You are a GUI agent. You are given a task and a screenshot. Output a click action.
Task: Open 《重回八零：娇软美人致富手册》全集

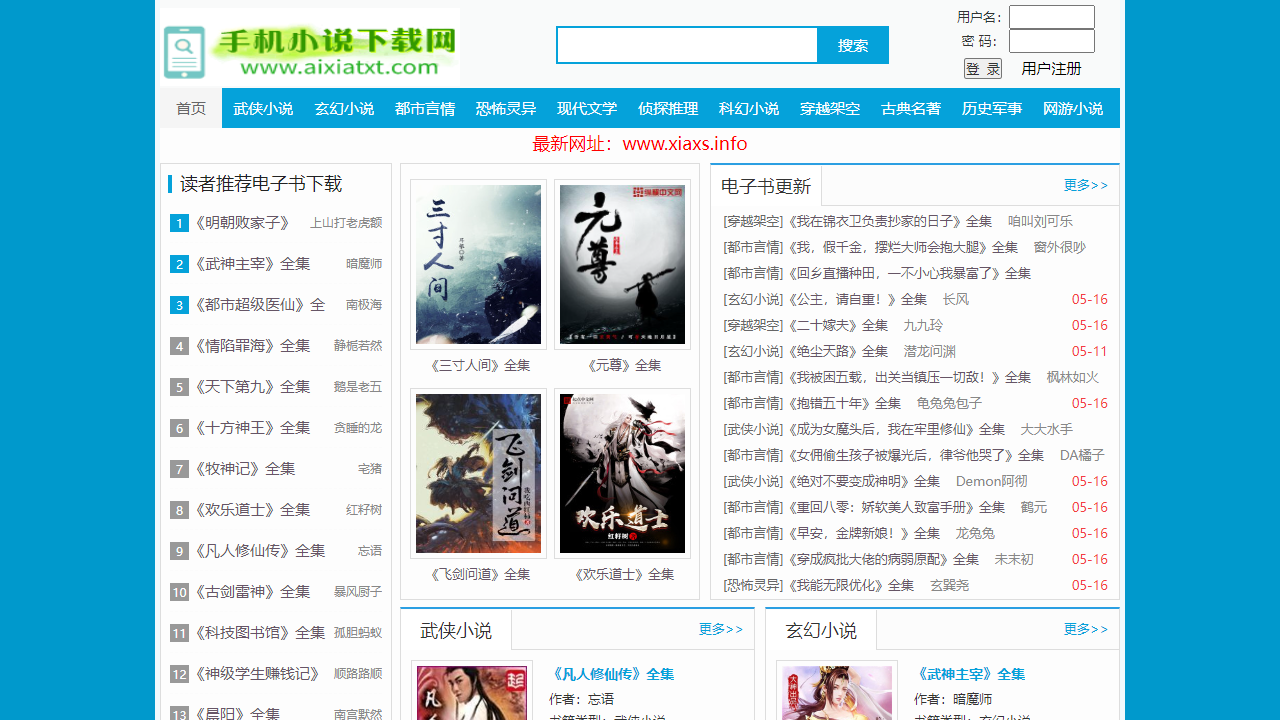[x=896, y=507]
